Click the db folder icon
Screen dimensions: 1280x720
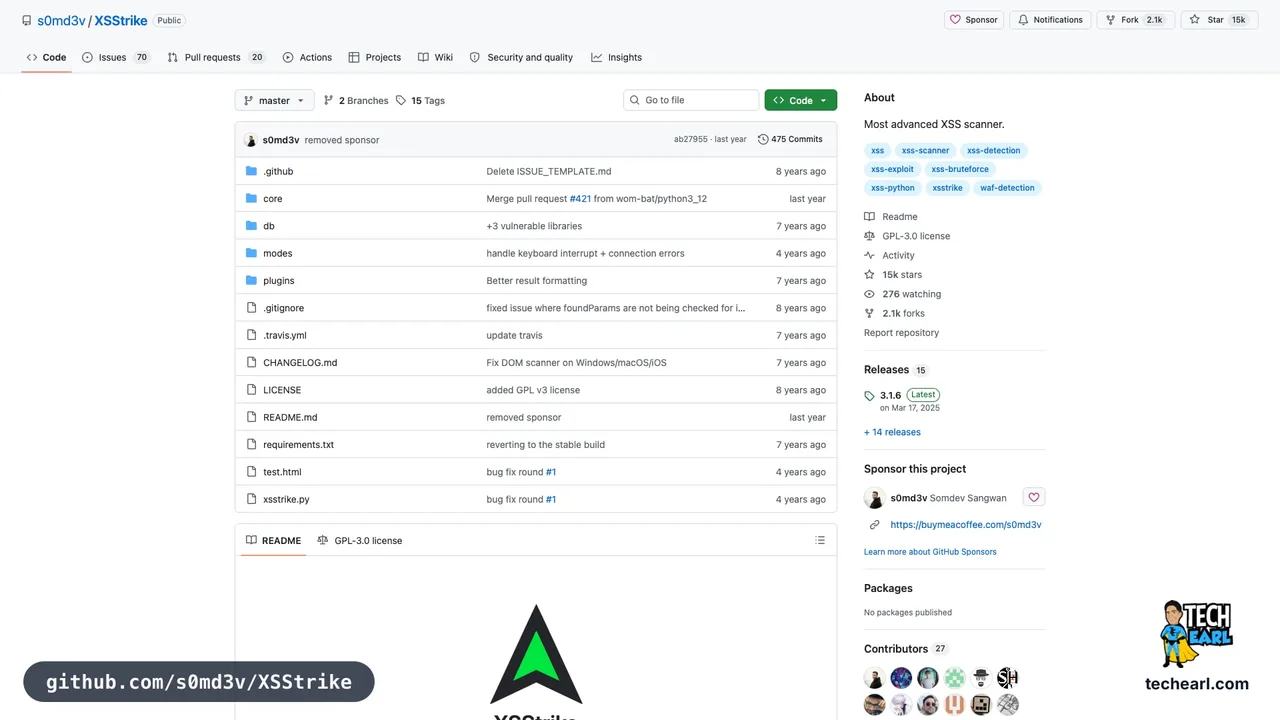click(252, 226)
